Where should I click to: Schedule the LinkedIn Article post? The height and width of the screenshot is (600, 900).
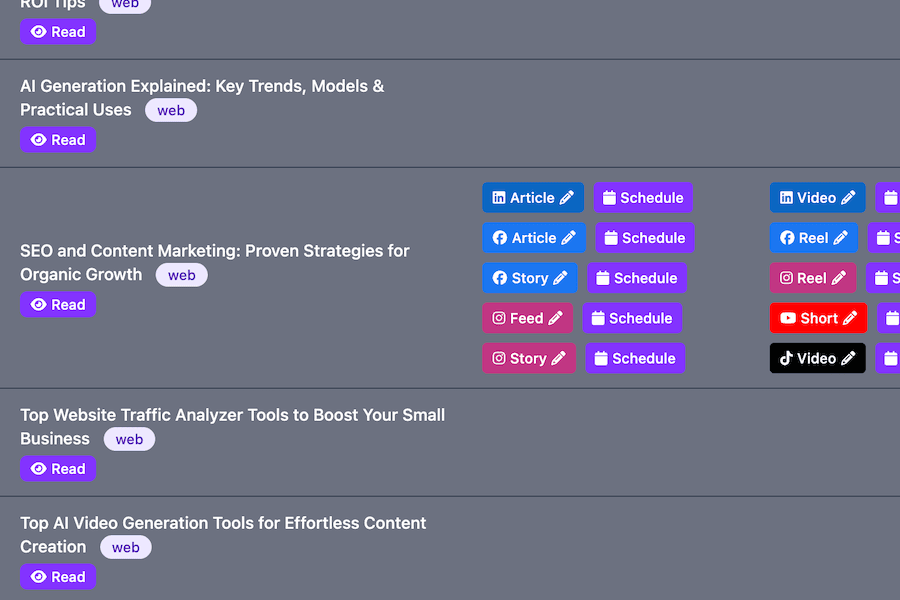pyautogui.click(x=642, y=198)
